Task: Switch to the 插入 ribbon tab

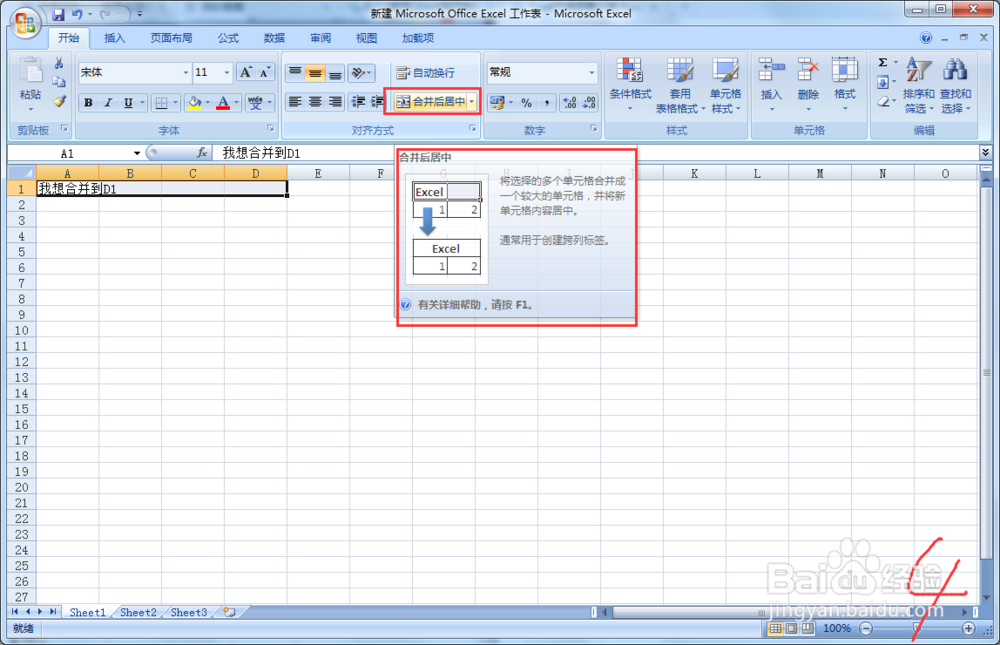Action: click(x=114, y=38)
